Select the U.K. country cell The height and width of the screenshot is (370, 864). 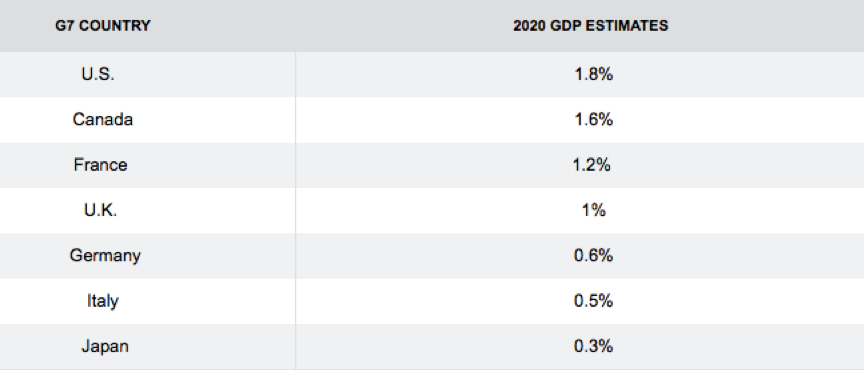pyautogui.click(x=100, y=210)
